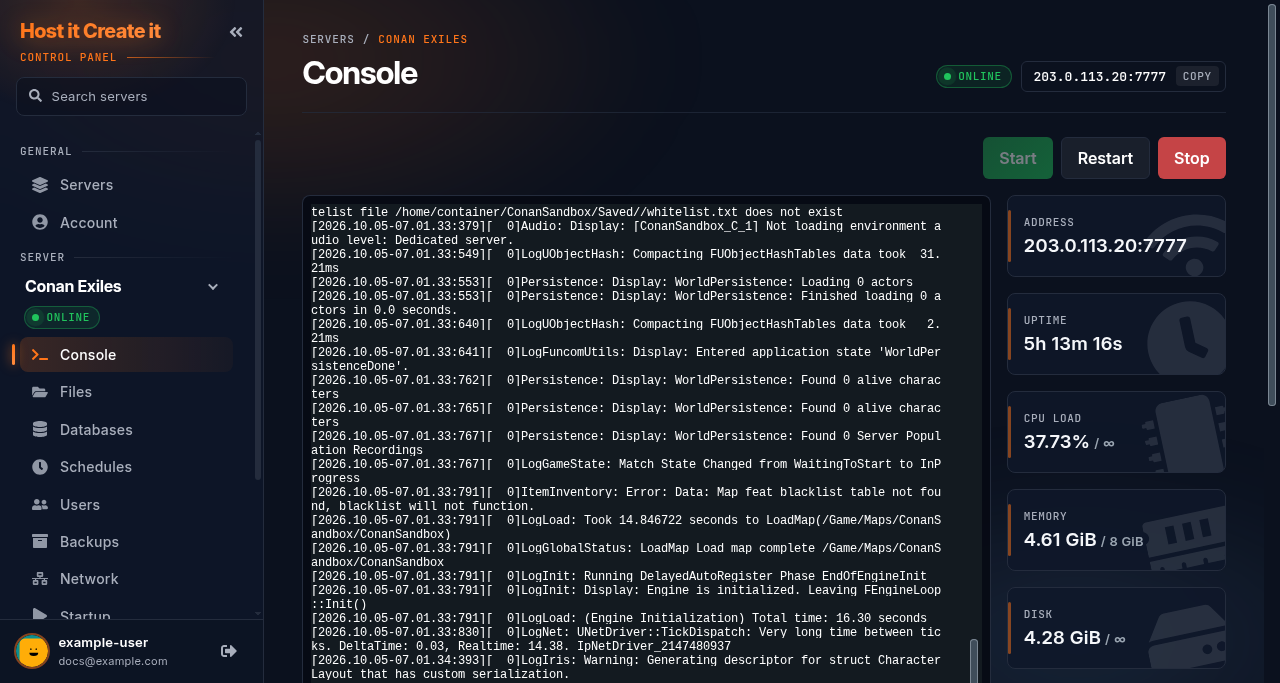Go to the Databases section
The height and width of the screenshot is (683, 1280).
(x=126, y=429)
